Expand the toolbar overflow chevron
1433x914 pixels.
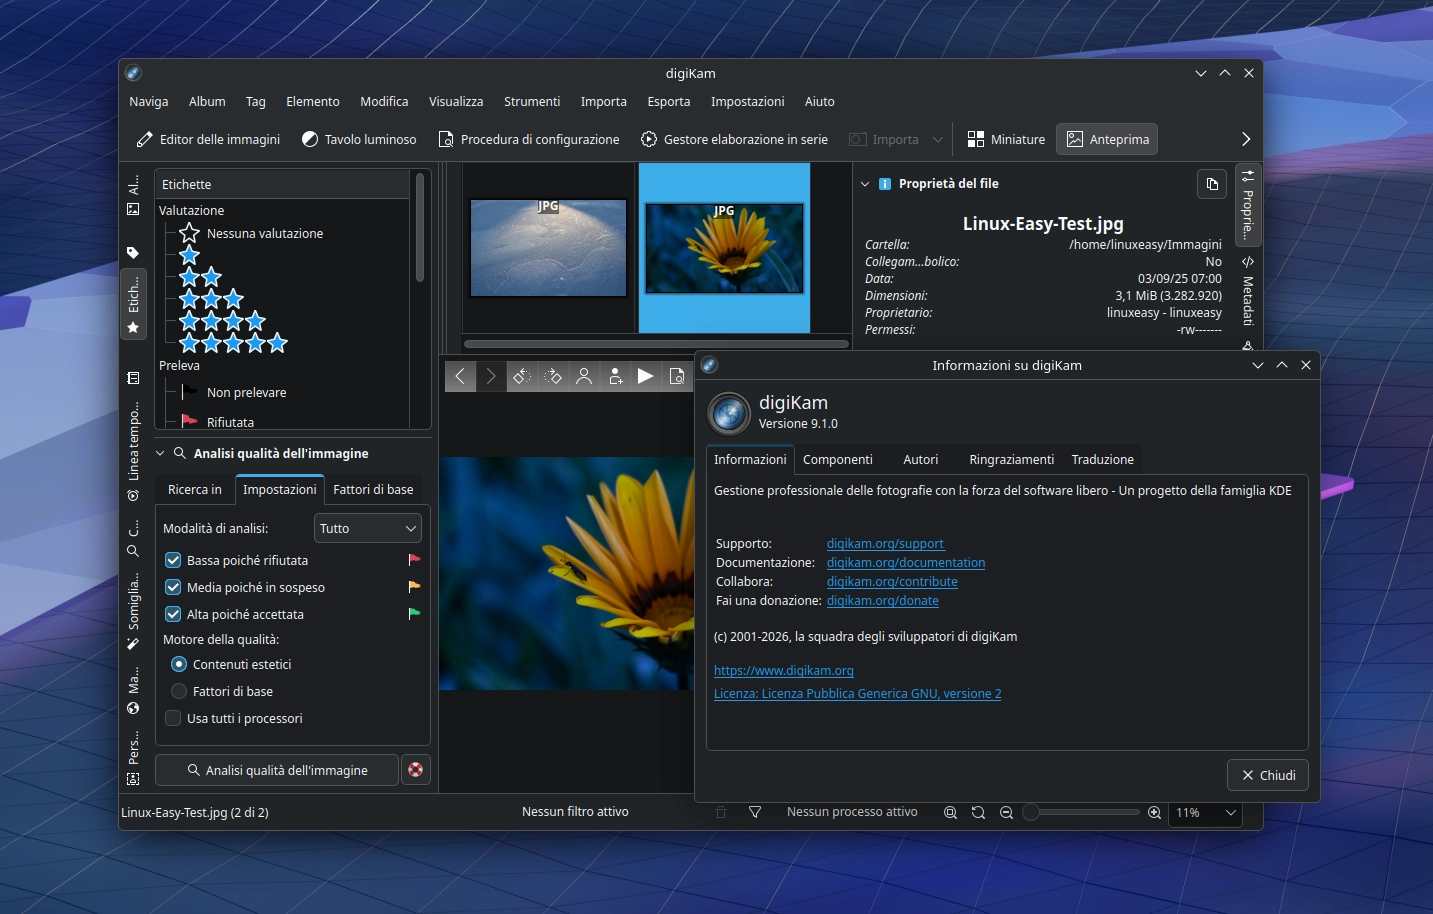coord(1246,139)
